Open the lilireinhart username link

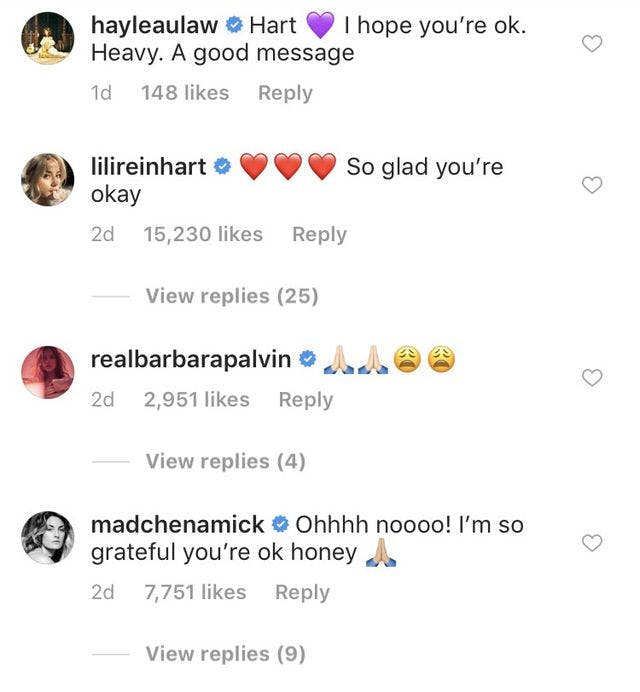(x=149, y=167)
